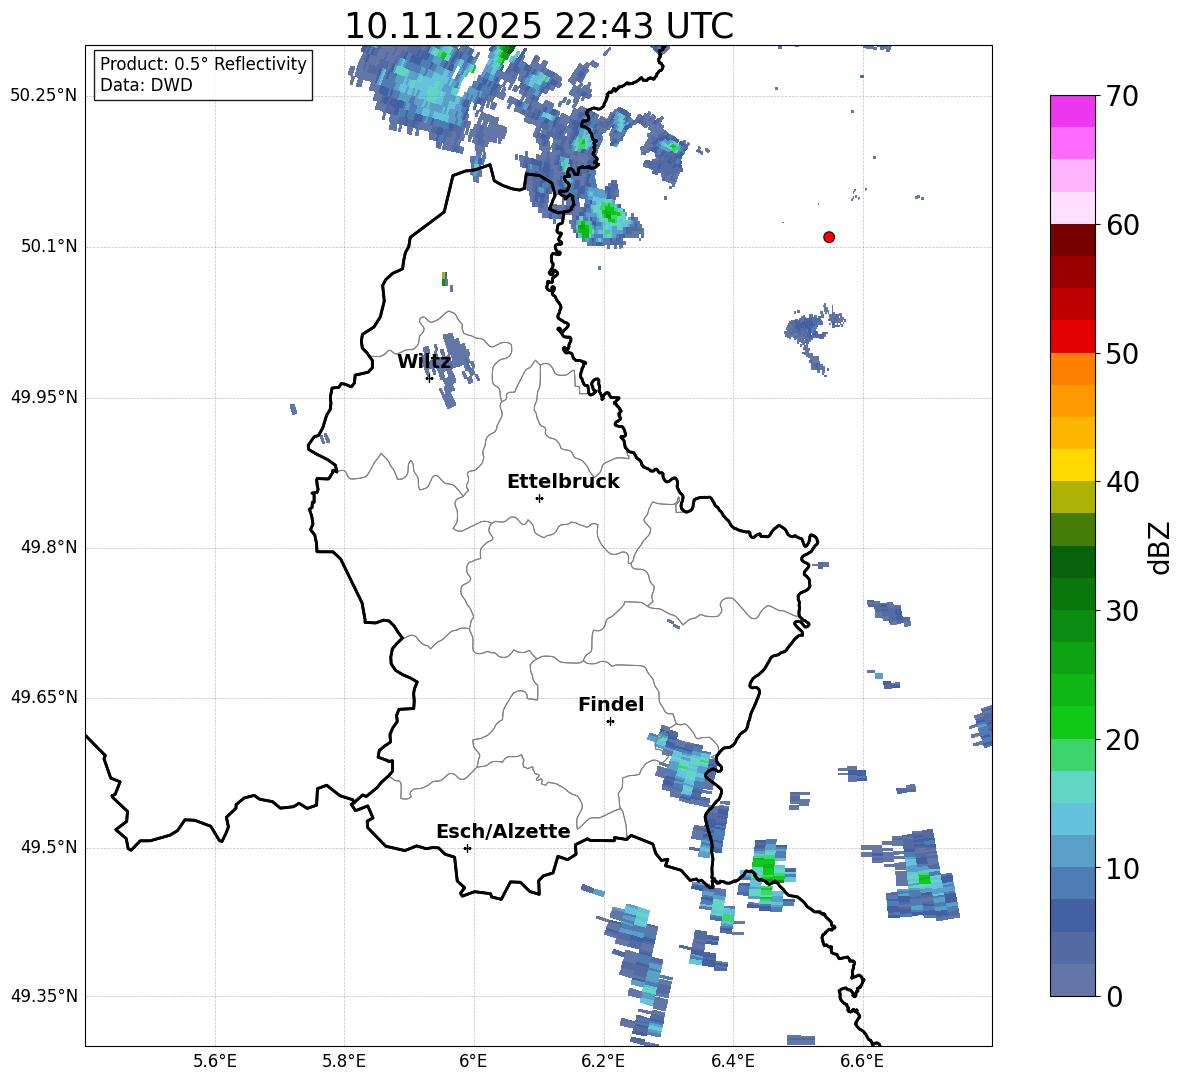Click the Data: DWD text
The image size is (1184, 1081).
pyautogui.click(x=146, y=85)
